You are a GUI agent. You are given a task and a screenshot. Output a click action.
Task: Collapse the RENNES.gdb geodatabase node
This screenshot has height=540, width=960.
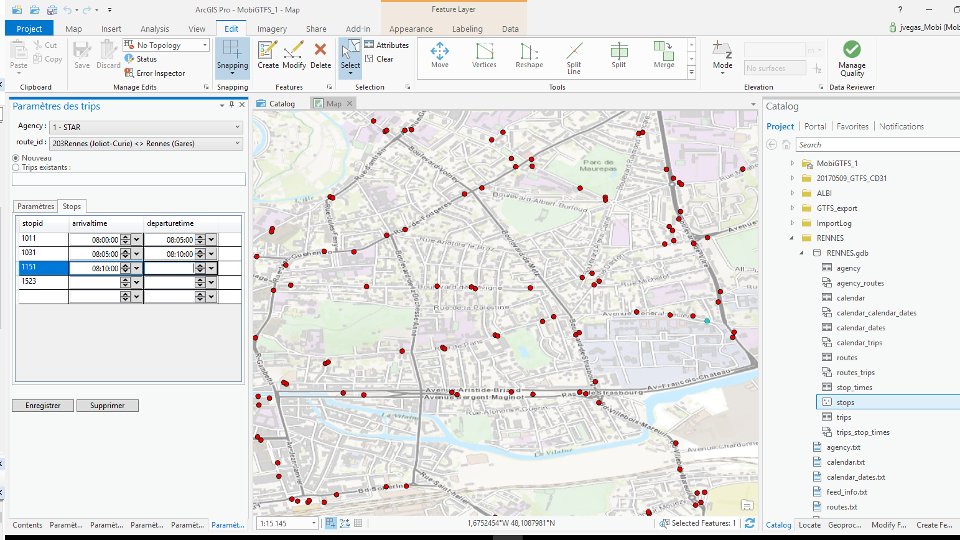point(801,253)
